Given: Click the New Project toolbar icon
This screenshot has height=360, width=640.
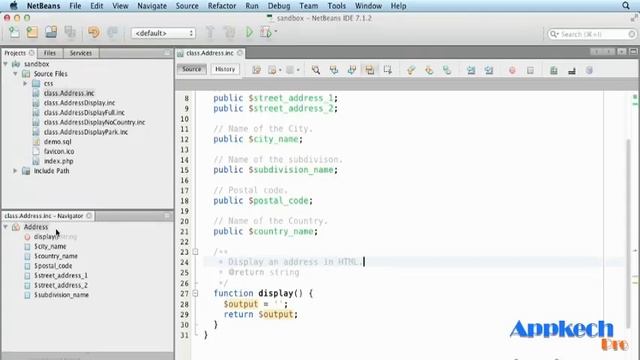Looking at the screenshot, I should click(32, 32).
